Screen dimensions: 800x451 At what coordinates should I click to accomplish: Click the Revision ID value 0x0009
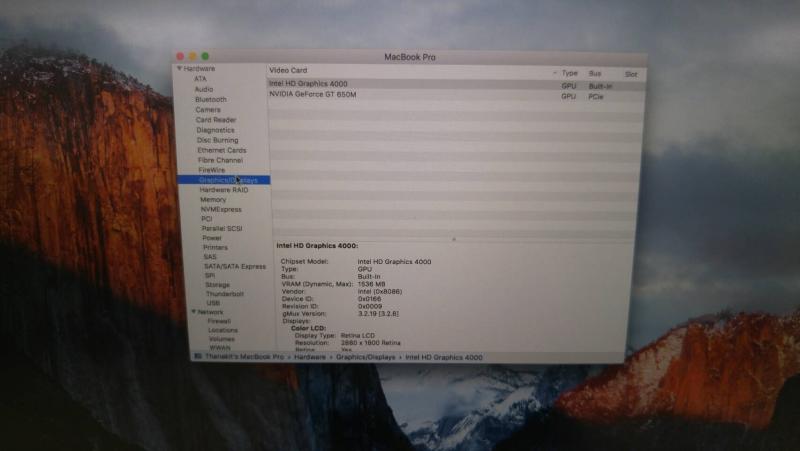pos(370,307)
